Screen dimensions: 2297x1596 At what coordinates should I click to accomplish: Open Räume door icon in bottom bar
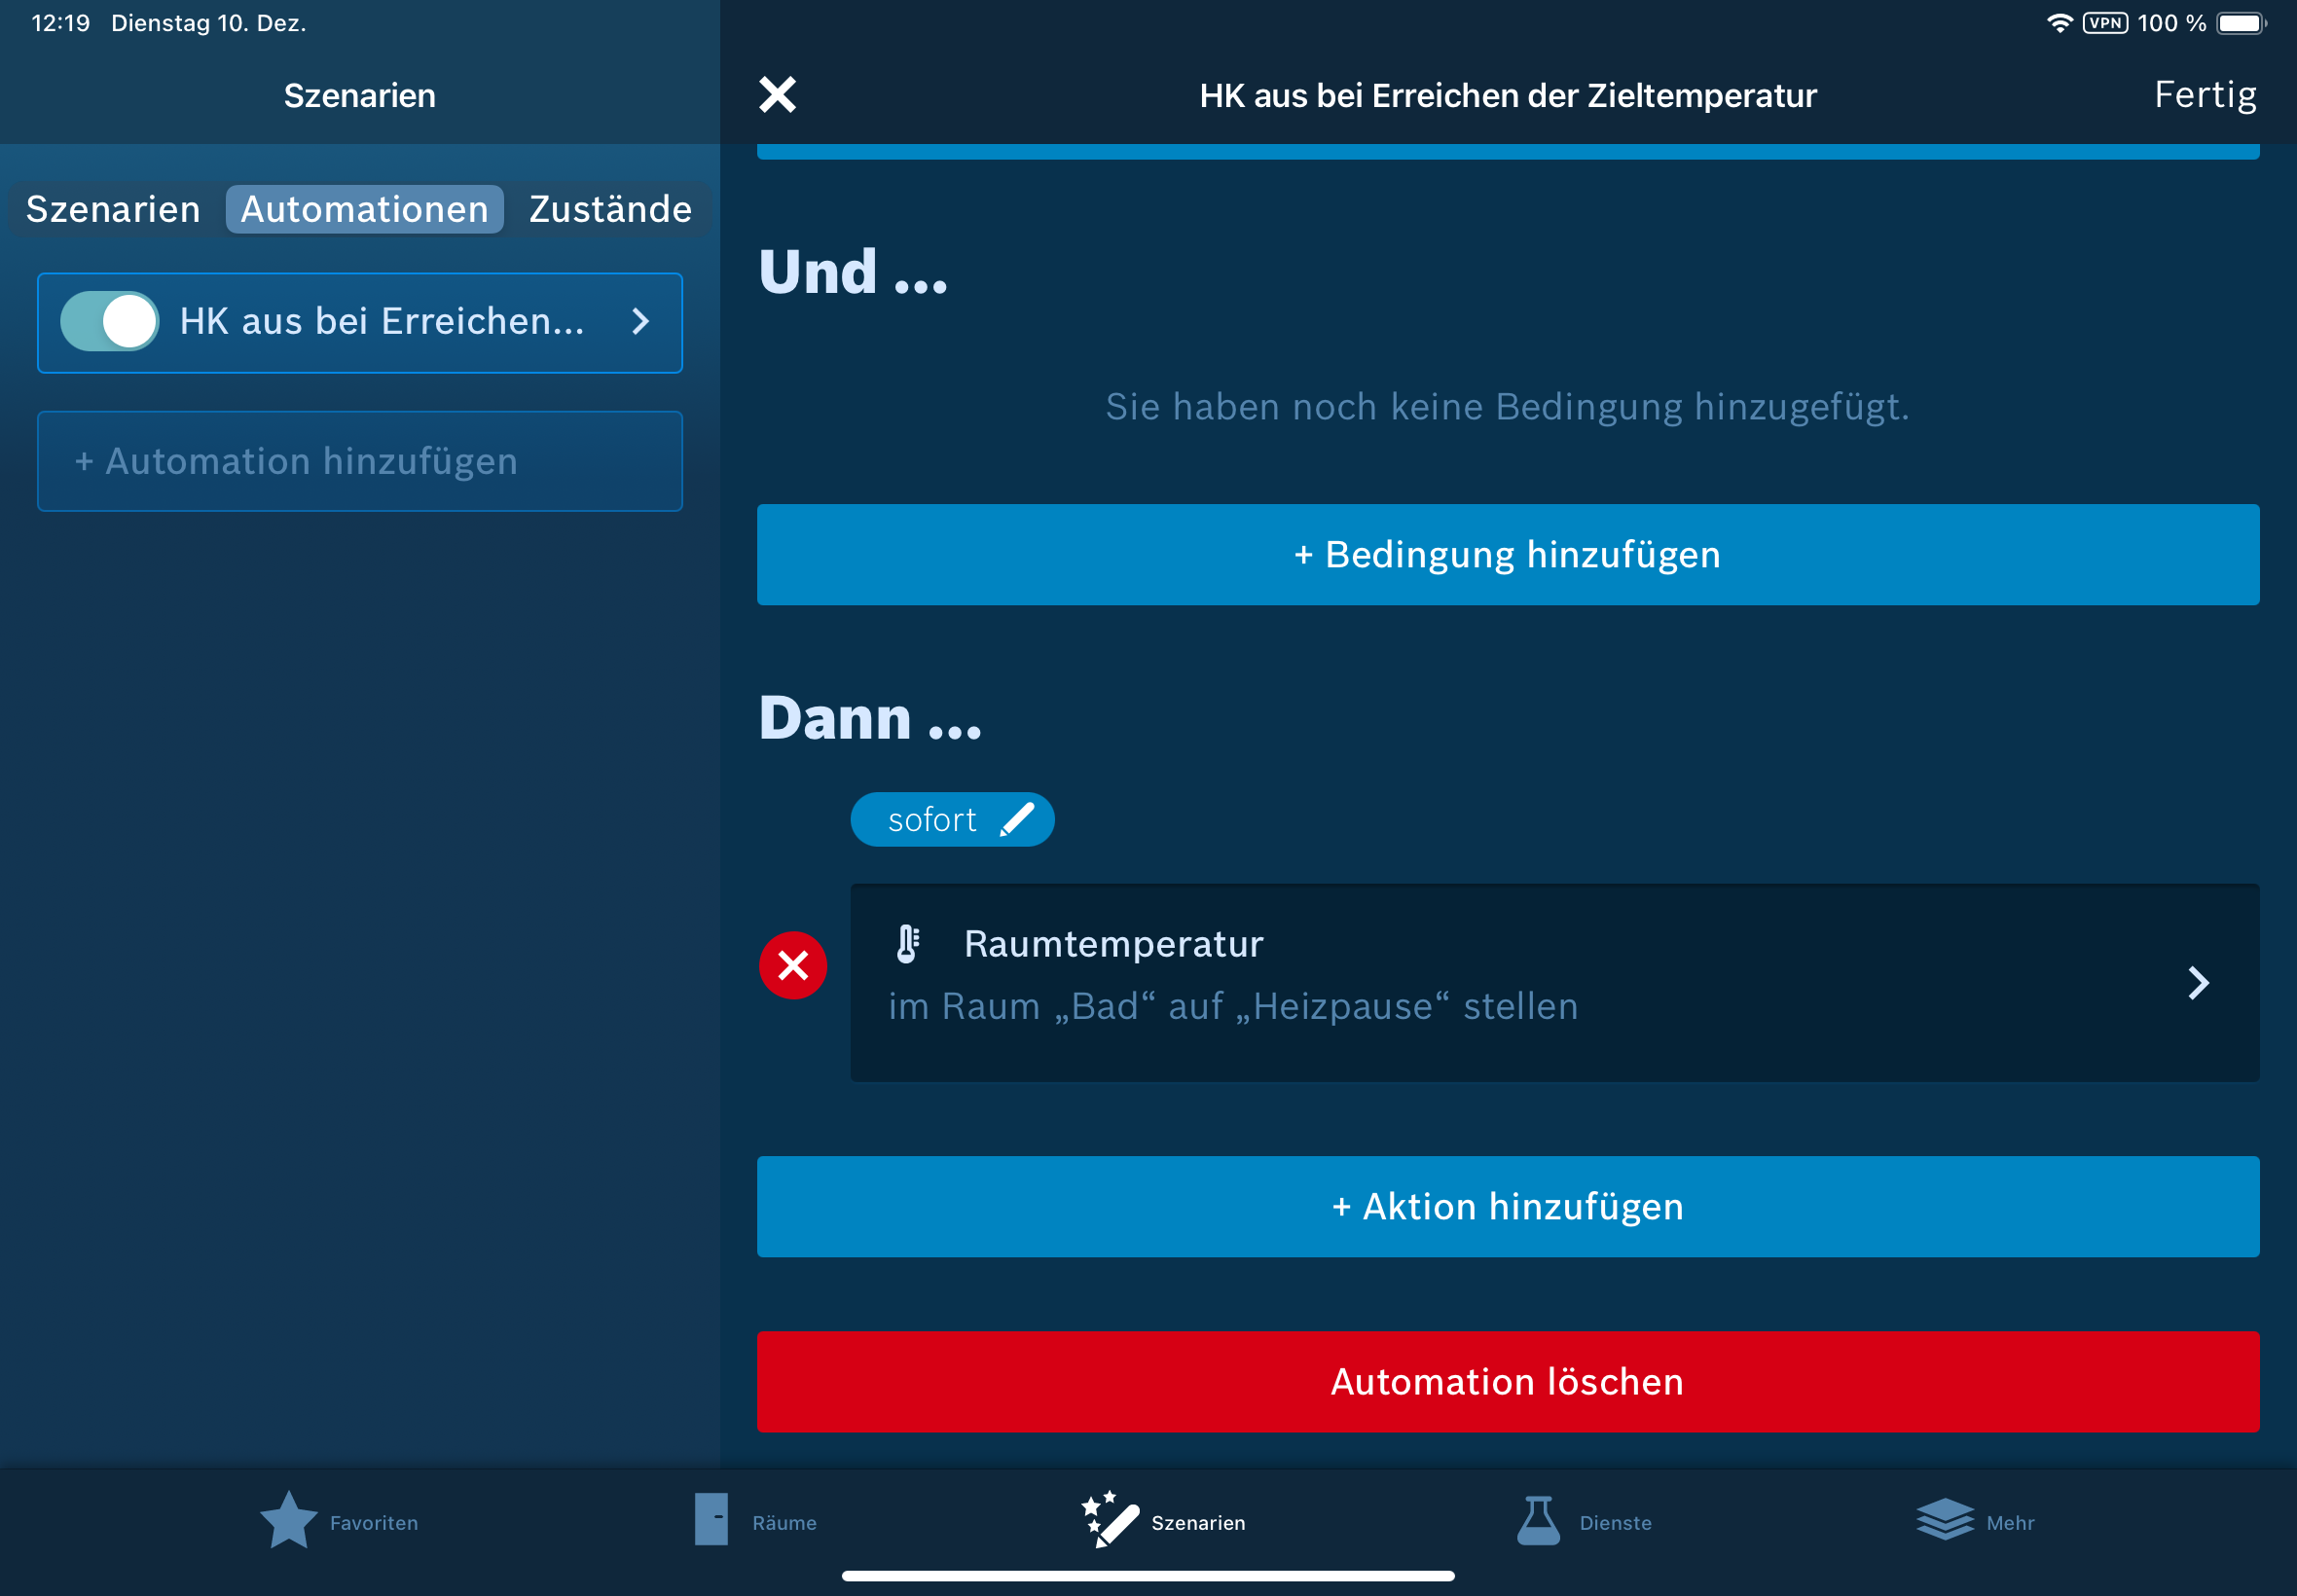click(x=711, y=1520)
